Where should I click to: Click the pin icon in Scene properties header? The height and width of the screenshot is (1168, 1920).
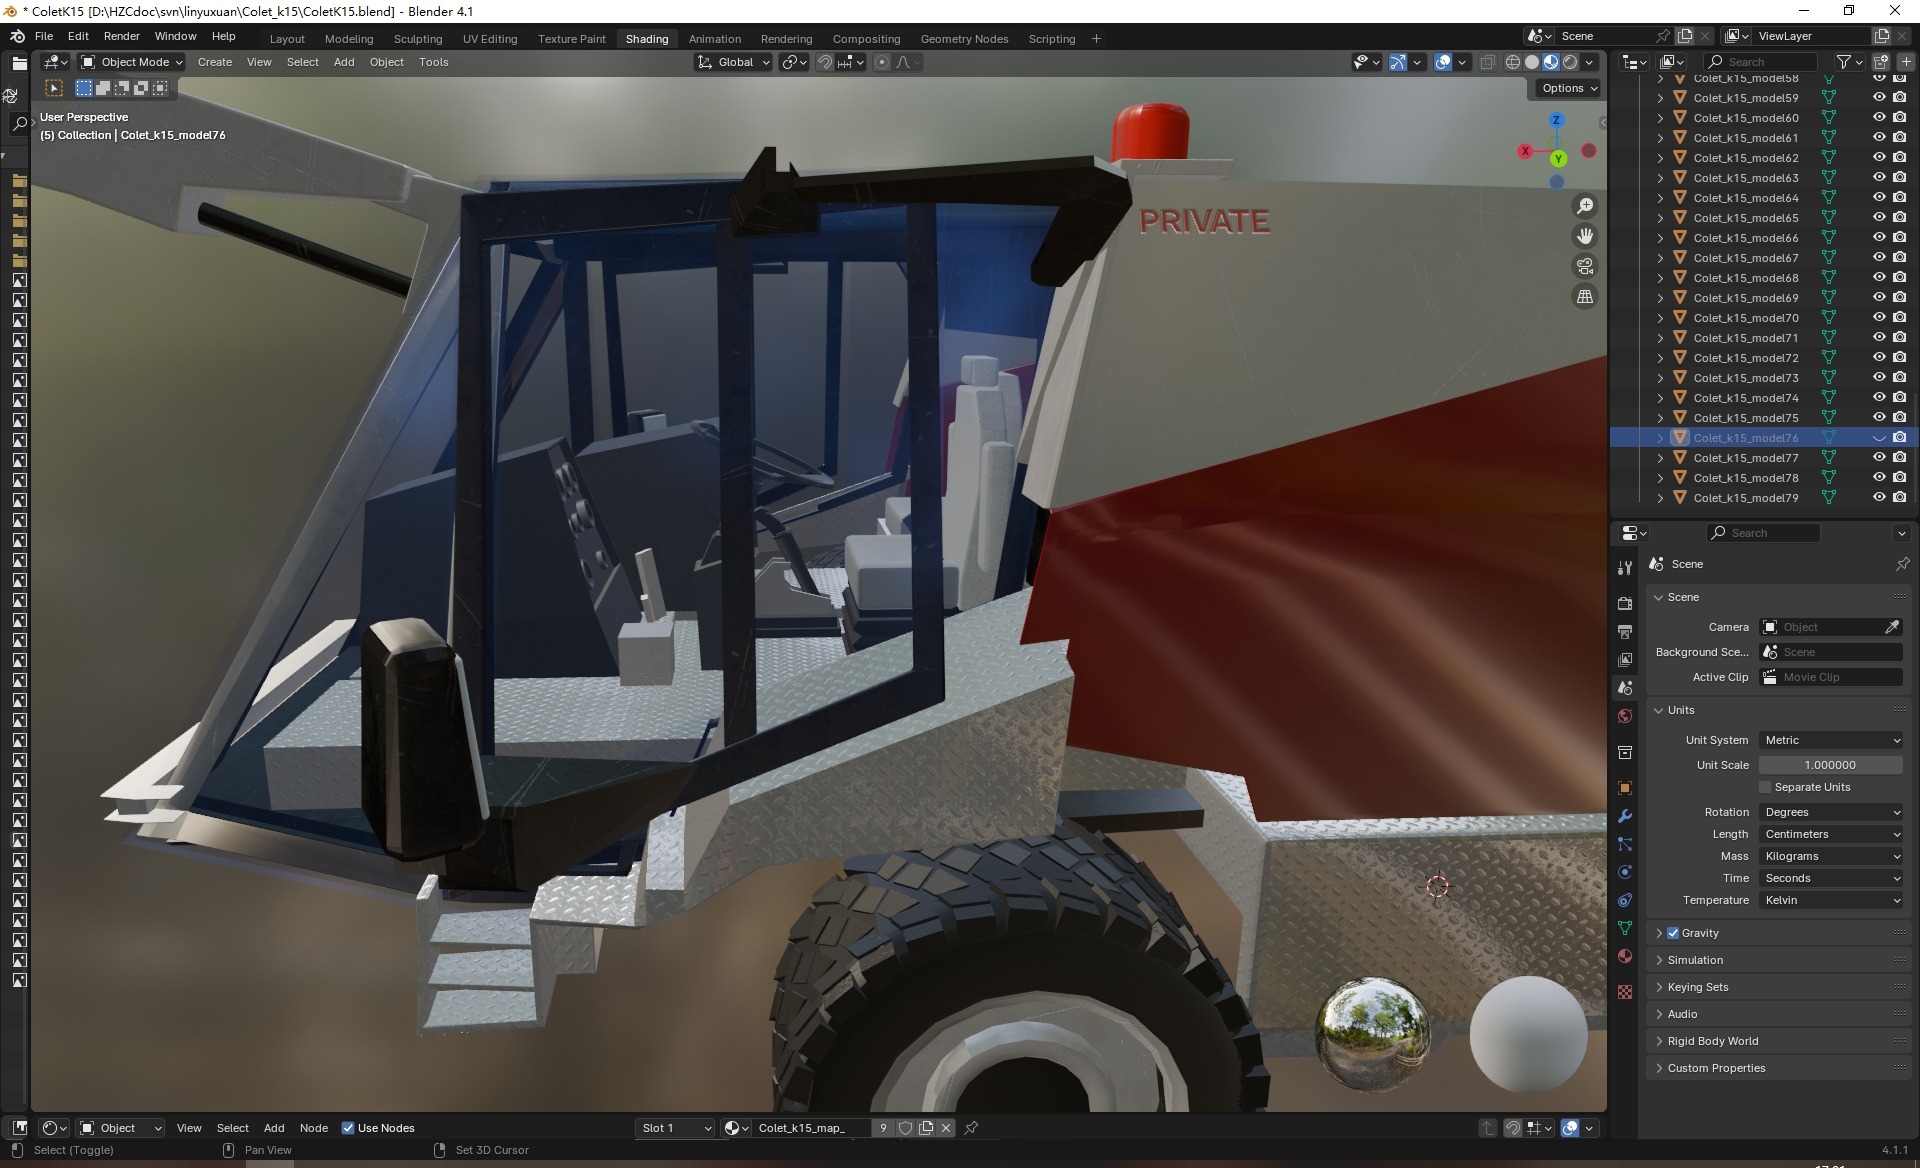(1902, 564)
